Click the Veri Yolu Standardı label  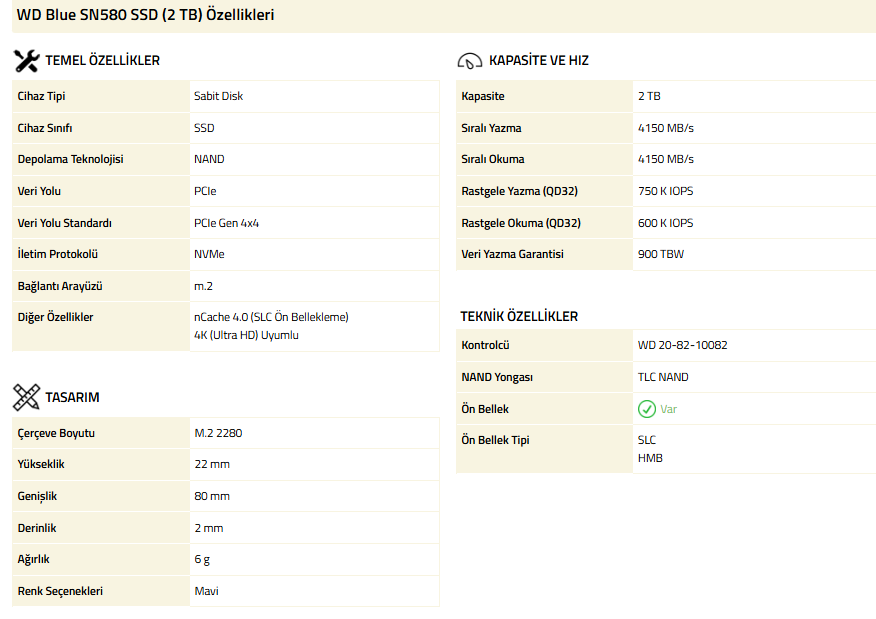click(x=65, y=223)
